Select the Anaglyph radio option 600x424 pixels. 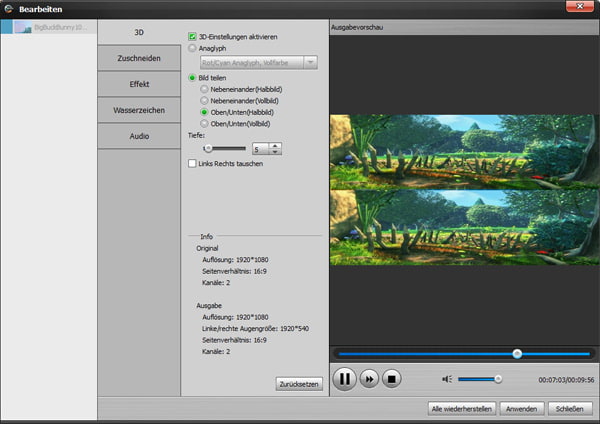[193, 48]
